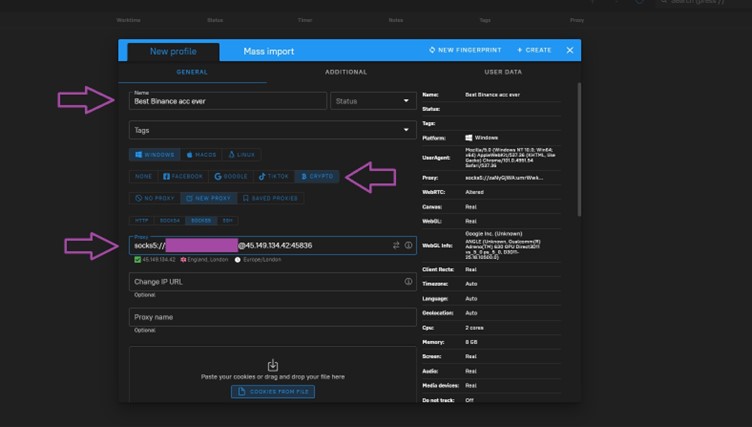
Task: Pick the Linux platform option
Action: (x=243, y=155)
